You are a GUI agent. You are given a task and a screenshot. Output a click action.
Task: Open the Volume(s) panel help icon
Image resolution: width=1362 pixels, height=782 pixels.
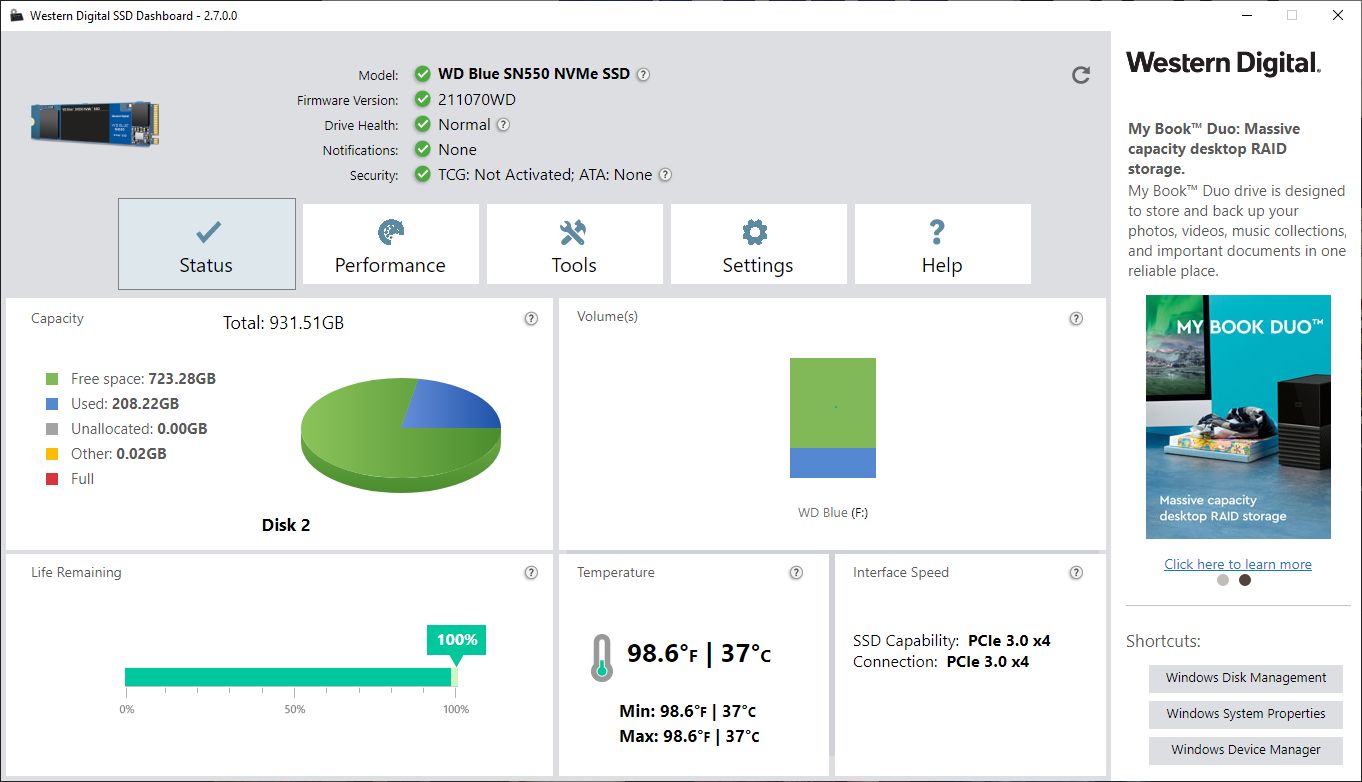(x=1076, y=319)
